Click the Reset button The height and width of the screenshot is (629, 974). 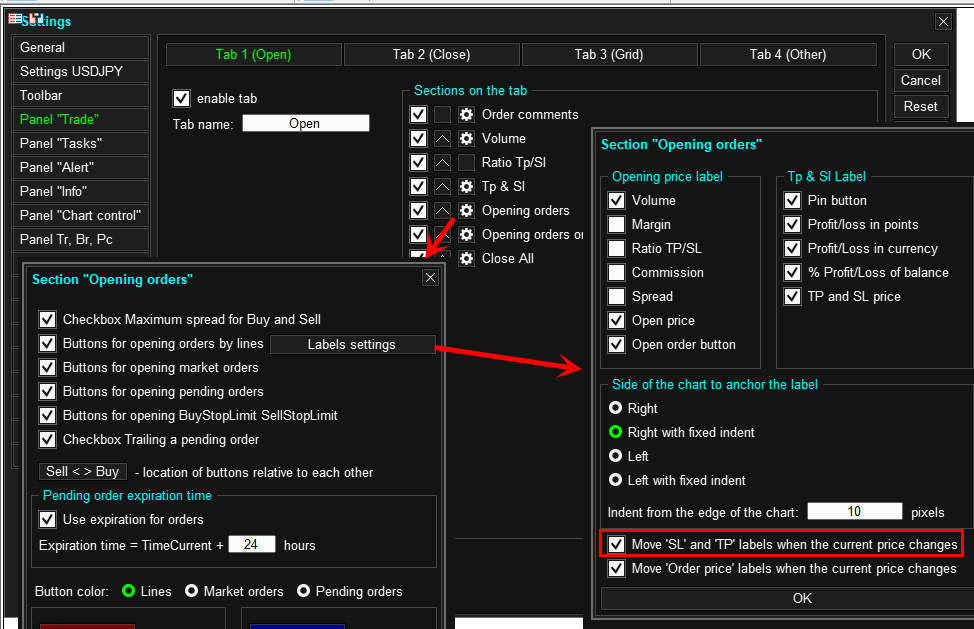[x=921, y=107]
